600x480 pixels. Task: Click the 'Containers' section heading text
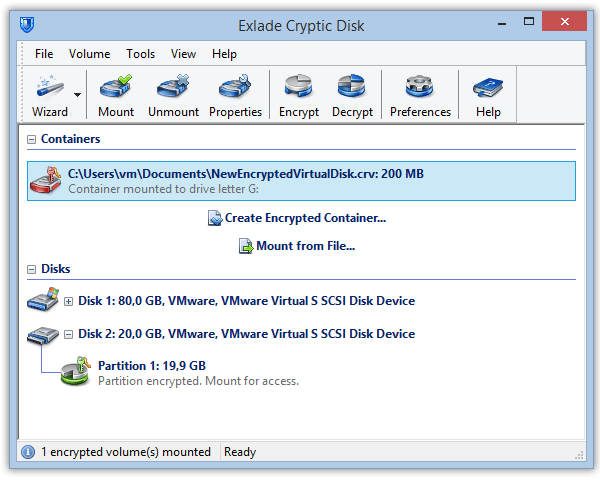(70, 139)
